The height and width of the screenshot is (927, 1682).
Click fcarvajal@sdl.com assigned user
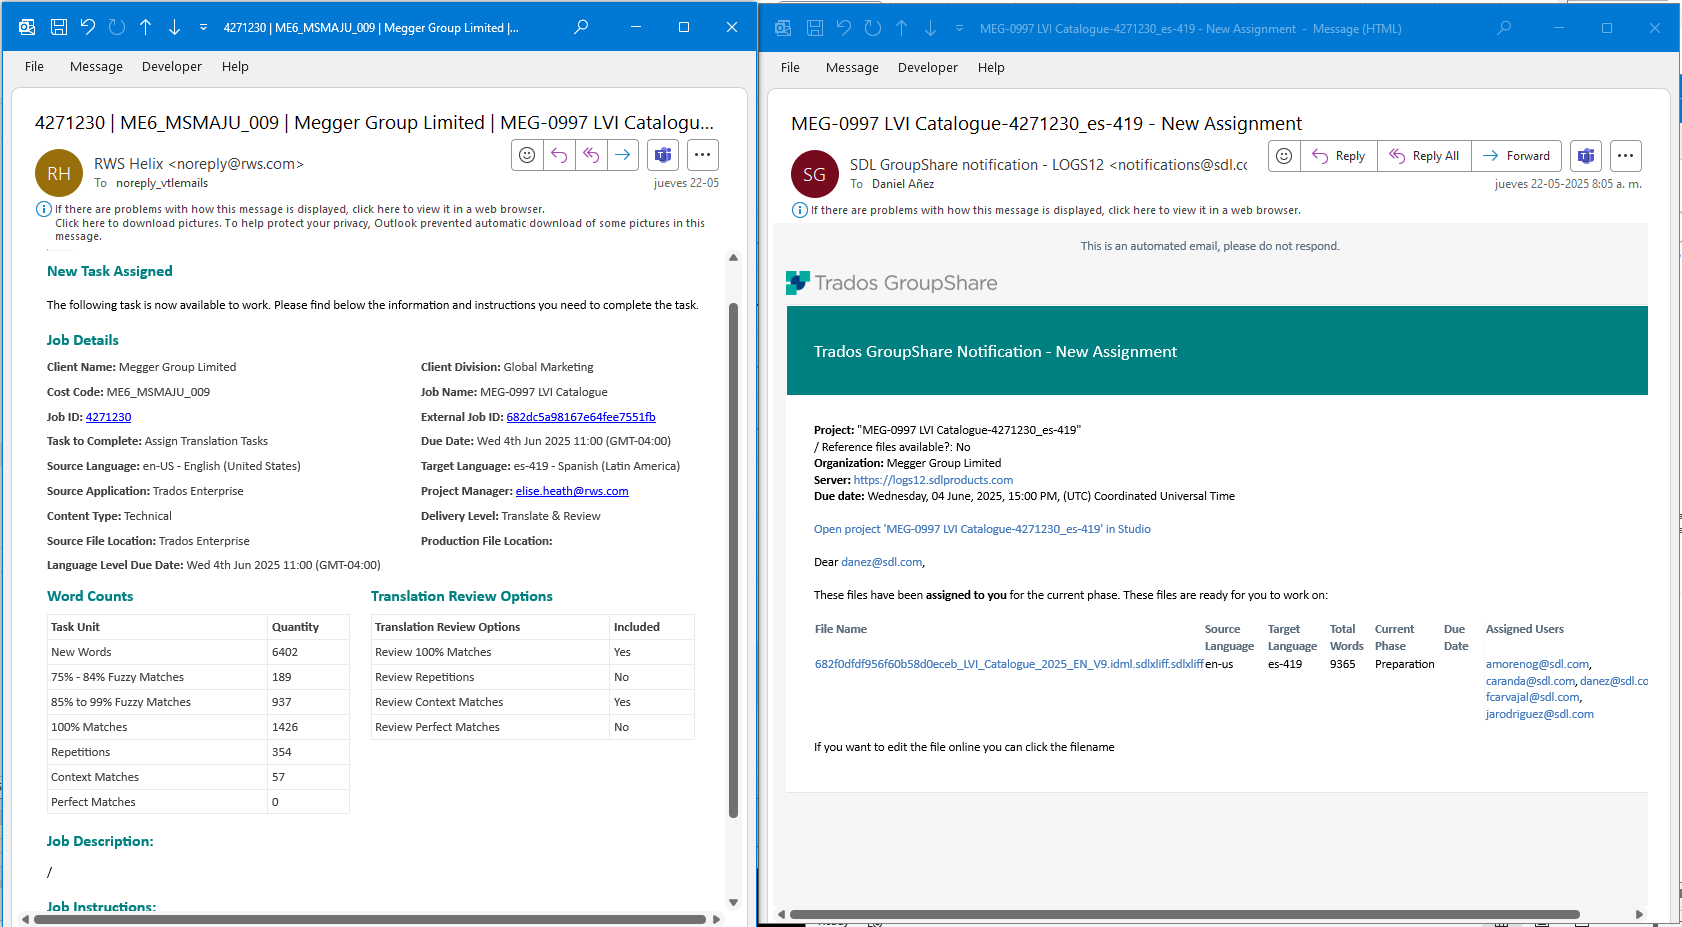coord(1532,697)
